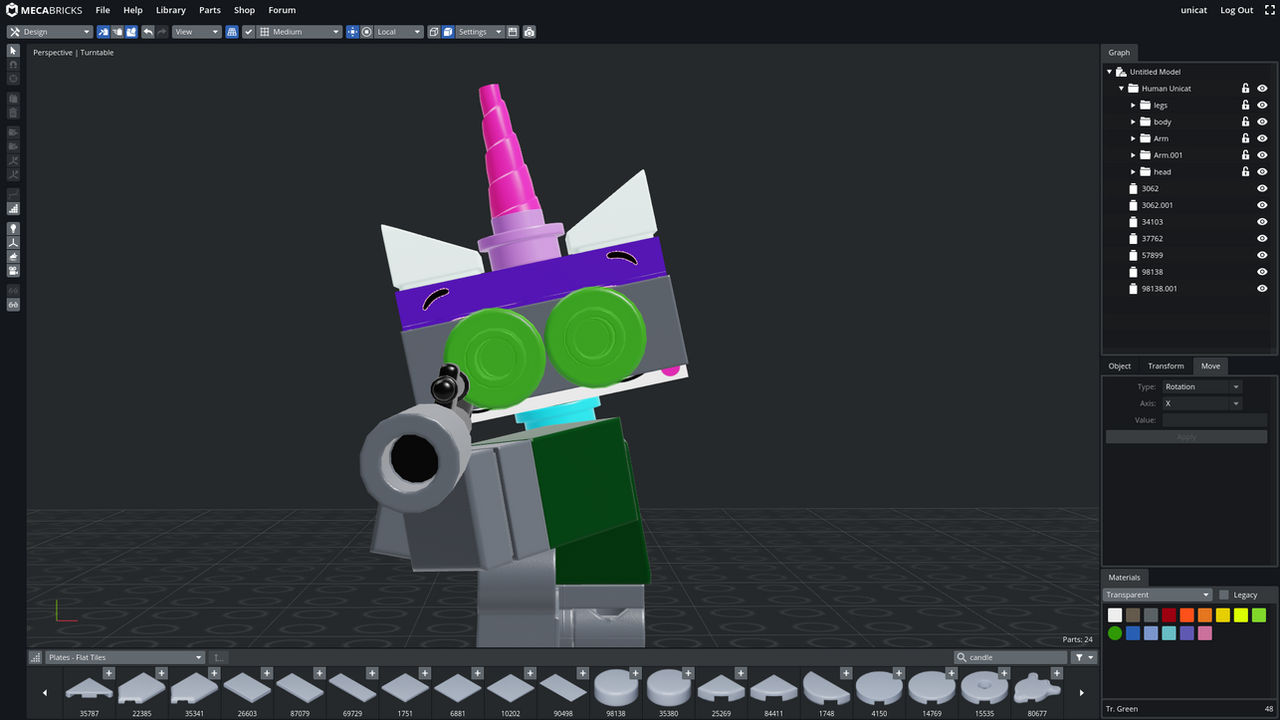Toggle the floor grid perspective icon
This screenshot has height=720, width=1280.
tap(232, 32)
